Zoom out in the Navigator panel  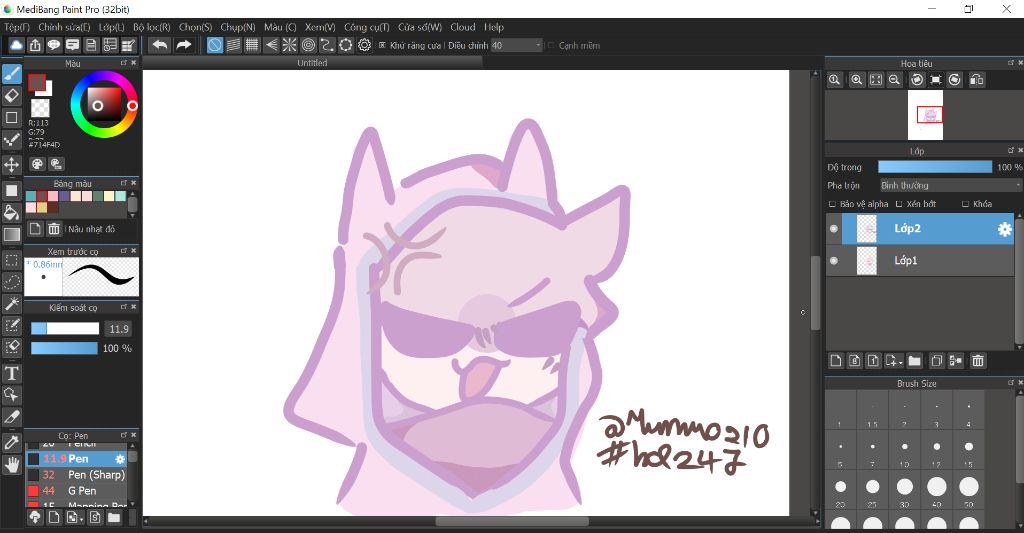point(894,80)
